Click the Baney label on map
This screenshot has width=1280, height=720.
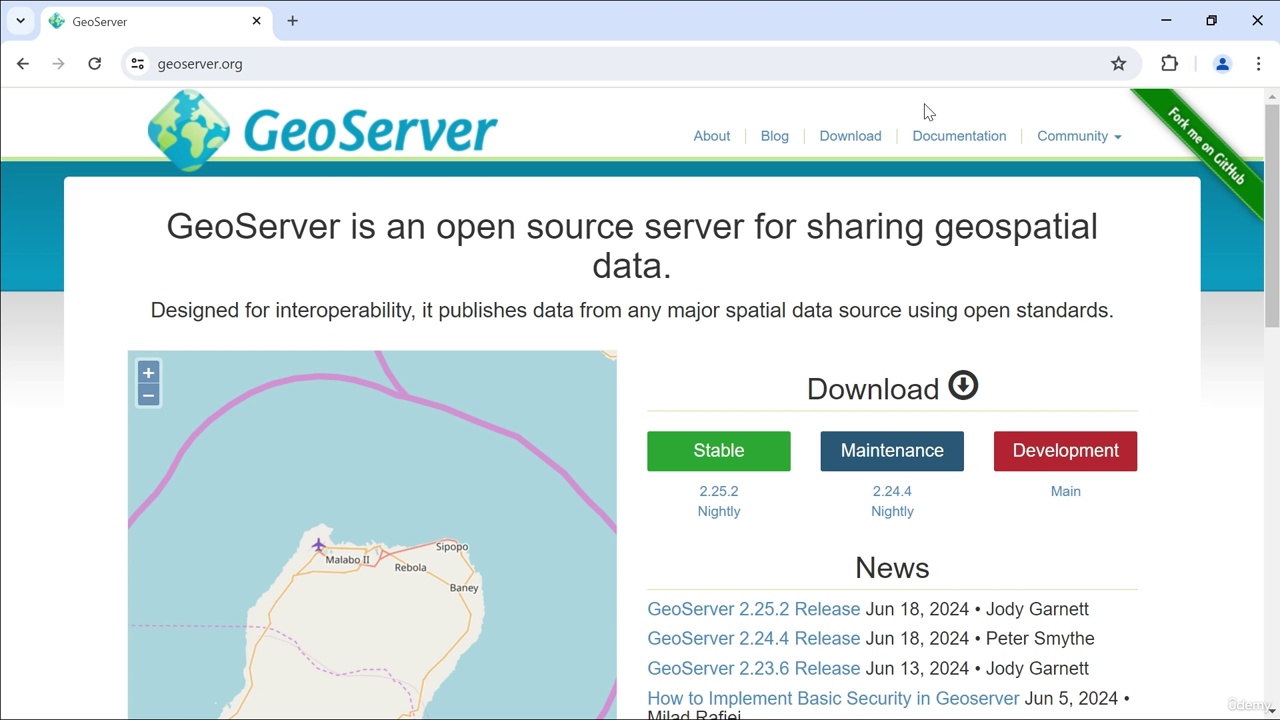pos(464,588)
